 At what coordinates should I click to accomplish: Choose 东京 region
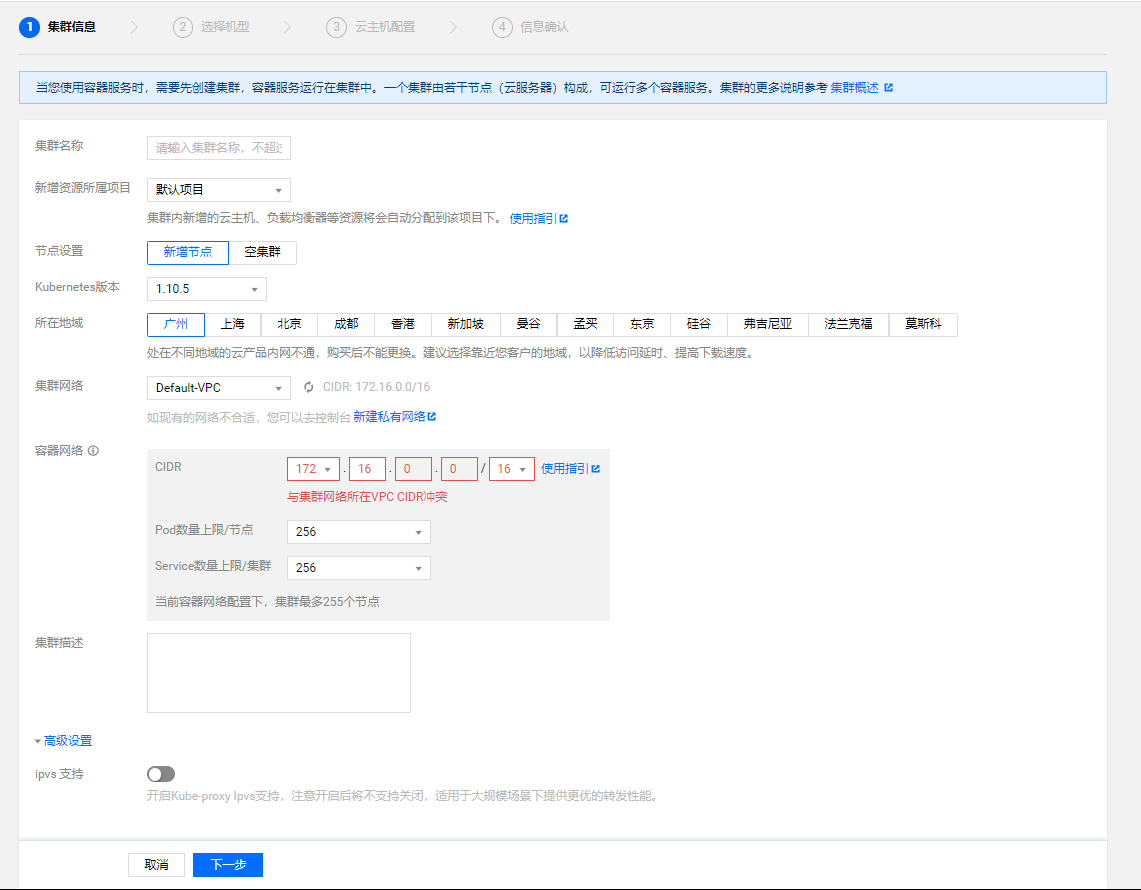(643, 324)
